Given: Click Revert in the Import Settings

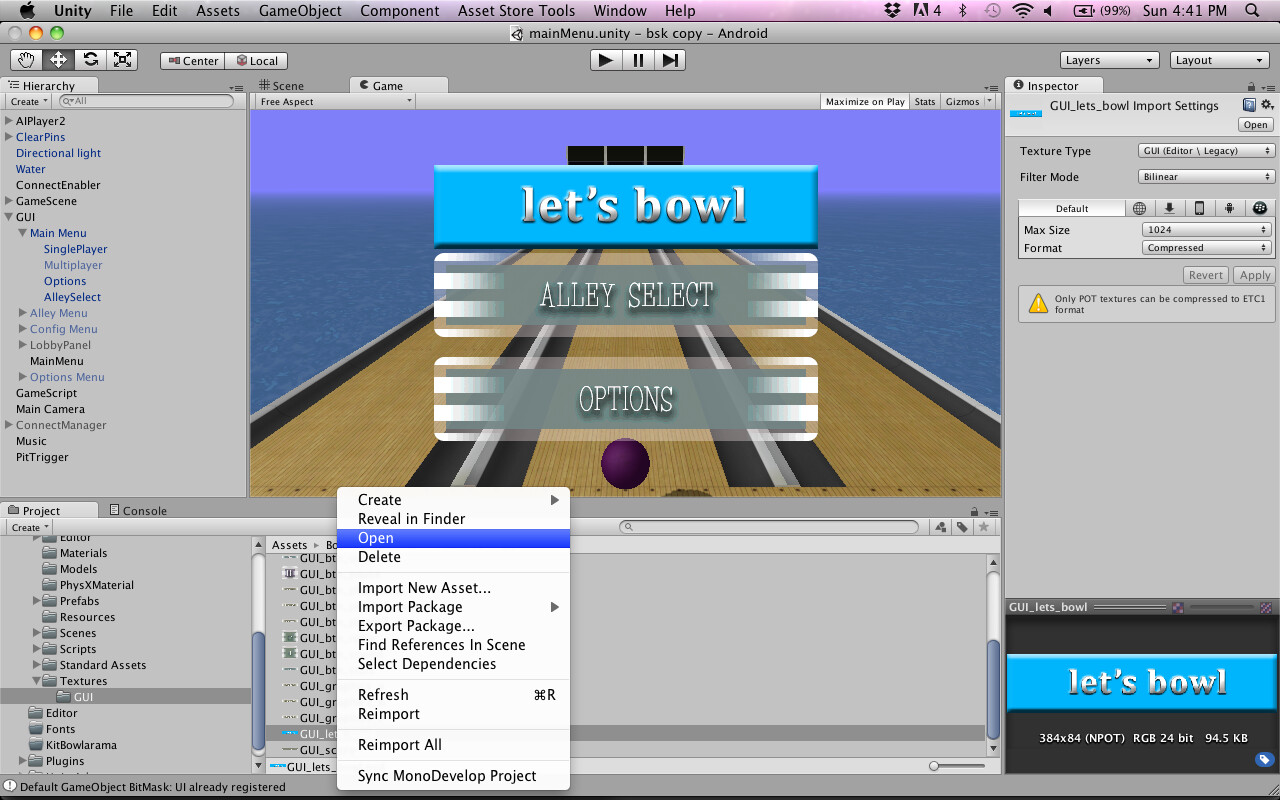Looking at the screenshot, I should click(1205, 274).
